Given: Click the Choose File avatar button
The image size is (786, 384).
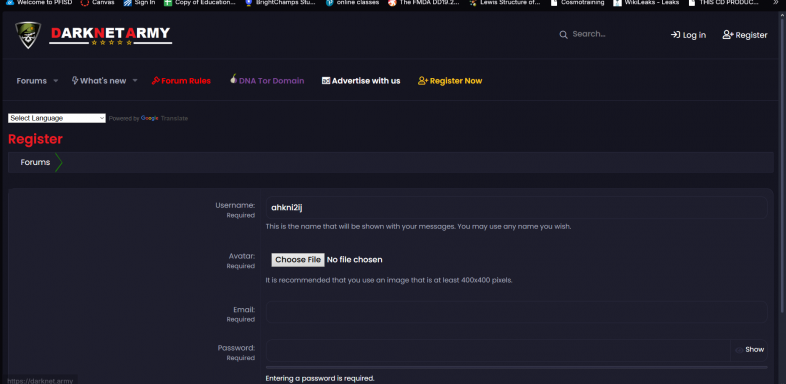Looking at the screenshot, I should coord(298,260).
